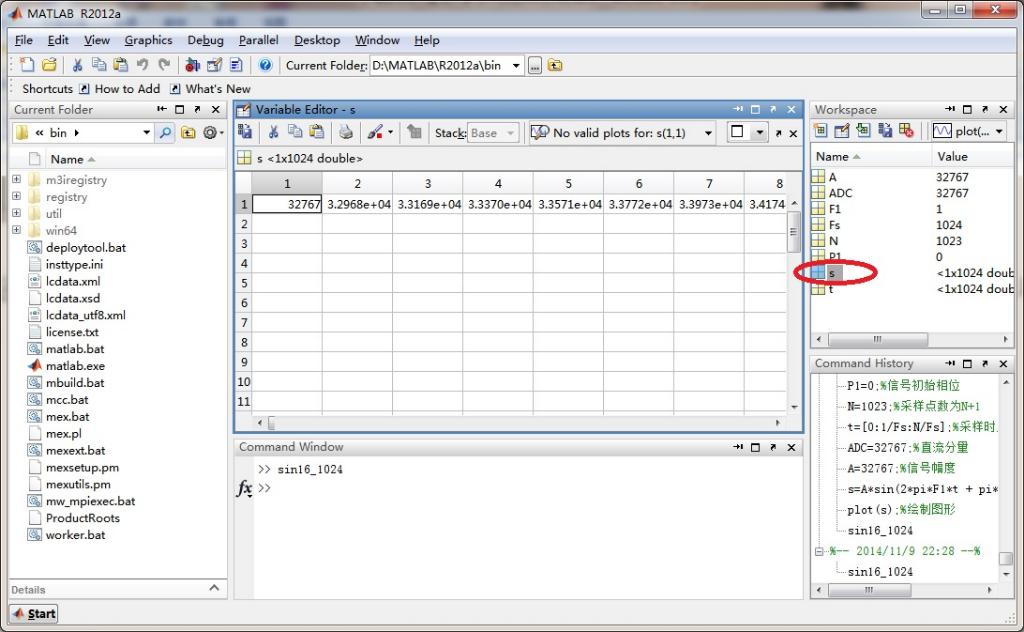Click row 2 header in Variable Editor
Viewport: 1024px width, 632px height.
coord(244,224)
